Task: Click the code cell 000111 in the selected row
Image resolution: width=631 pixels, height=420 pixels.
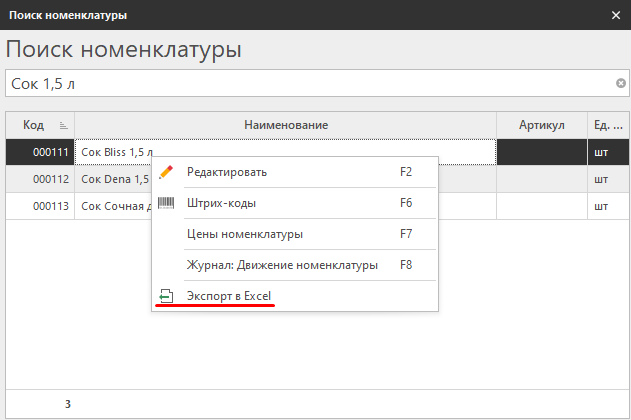Action: [x=50, y=153]
